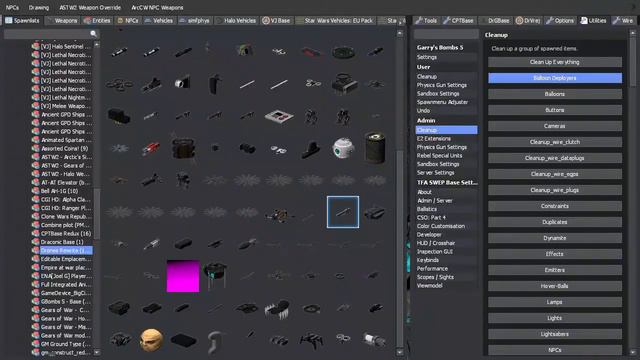Click the spawnlist tree scrollbar thumb
Screen dimensions: 640x360
point(97,213)
